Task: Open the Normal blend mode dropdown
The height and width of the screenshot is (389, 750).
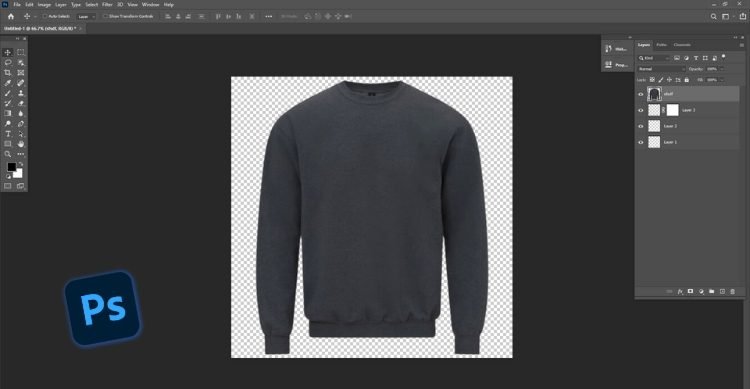Action: (x=662, y=69)
